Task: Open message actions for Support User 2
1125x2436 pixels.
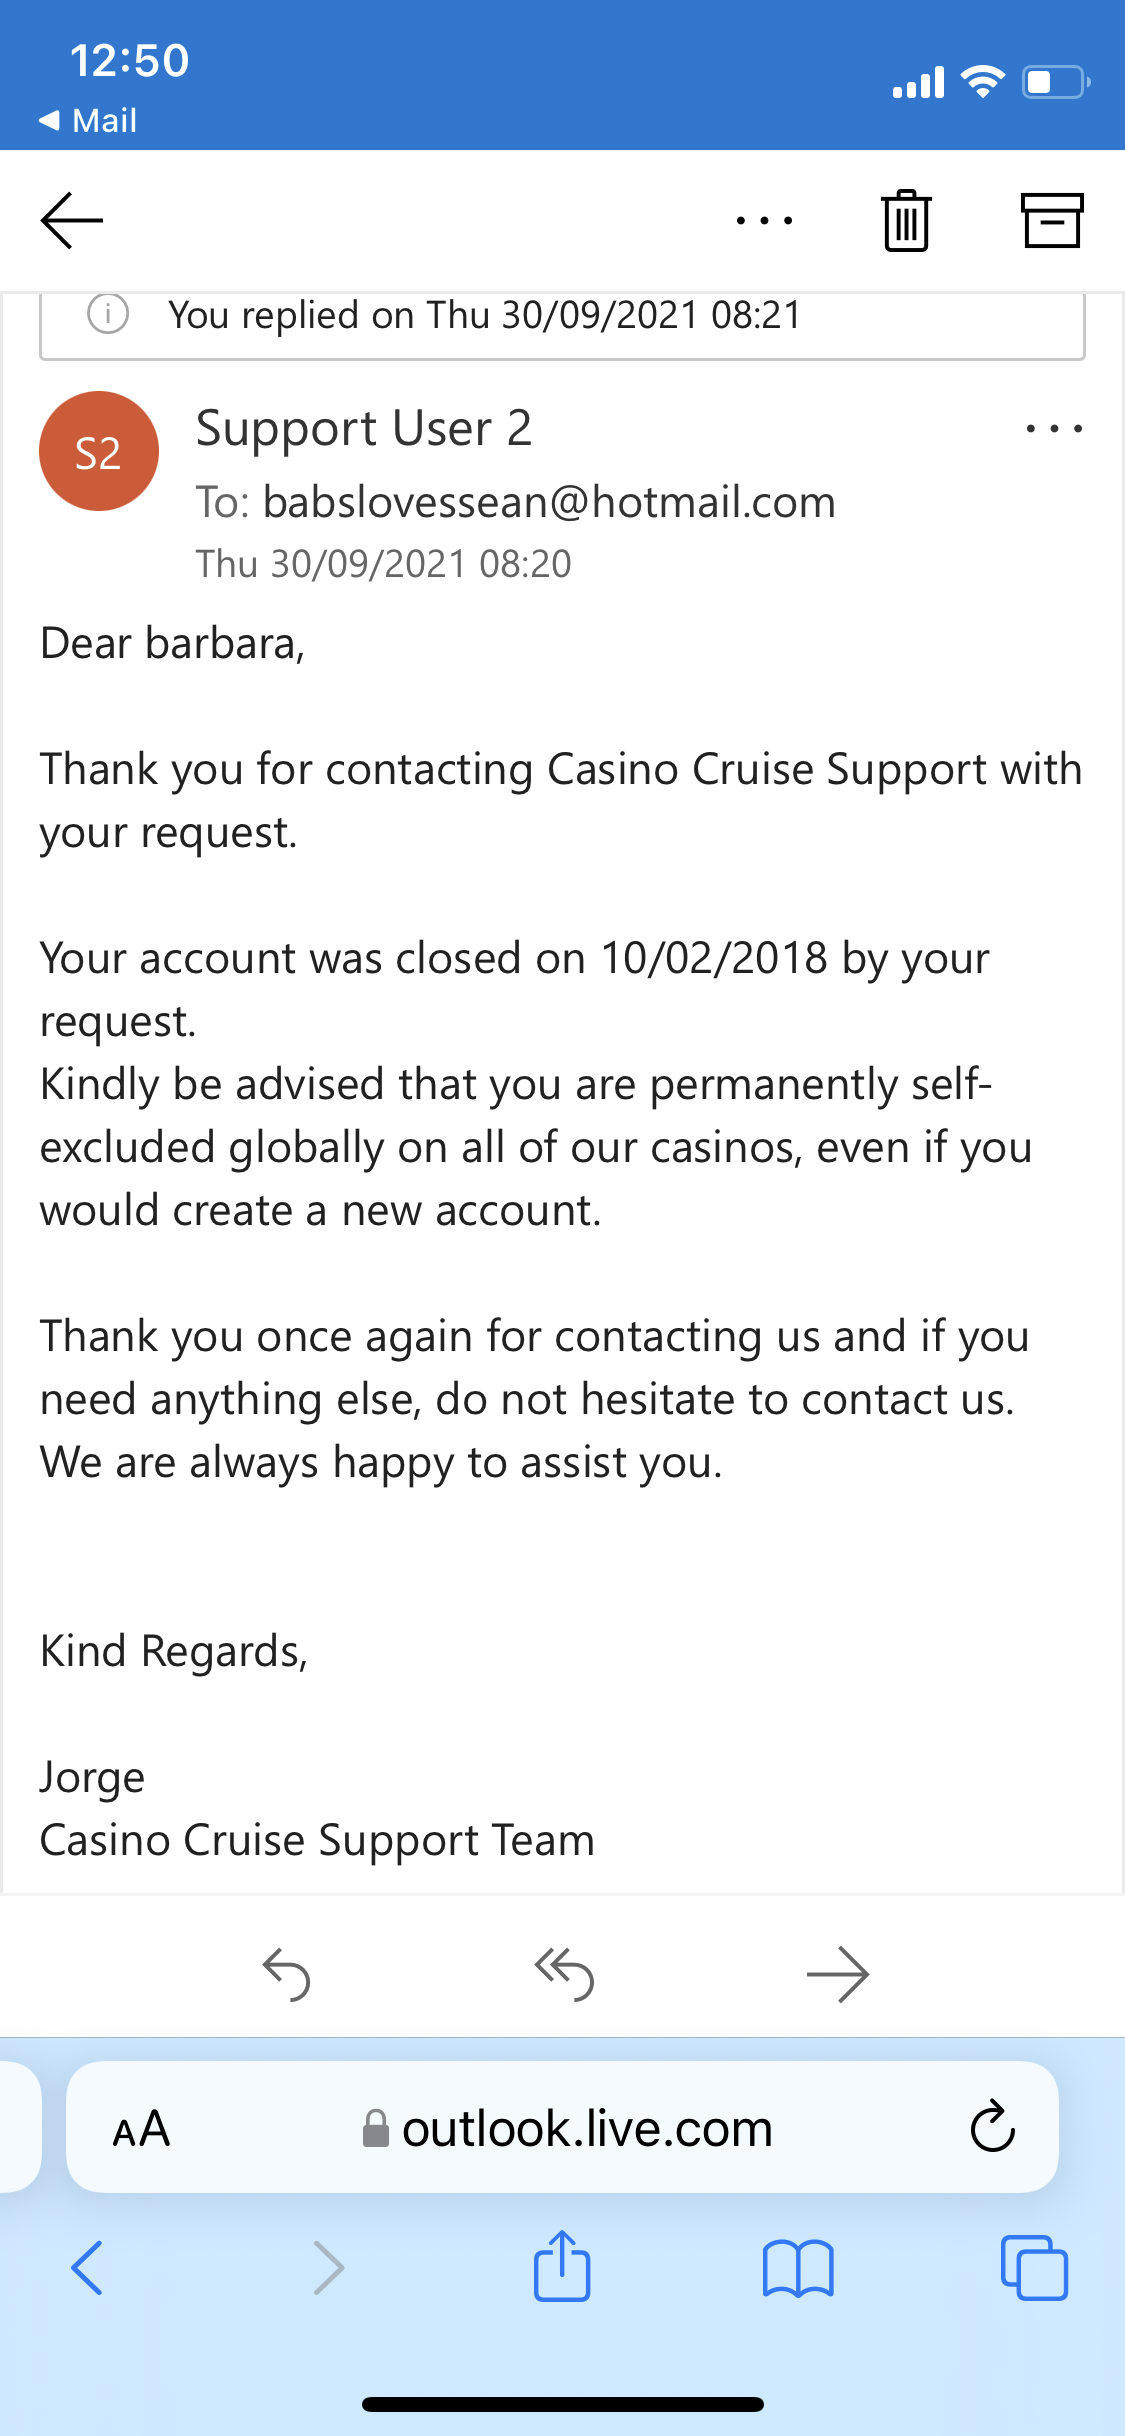Action: pyautogui.click(x=1054, y=429)
